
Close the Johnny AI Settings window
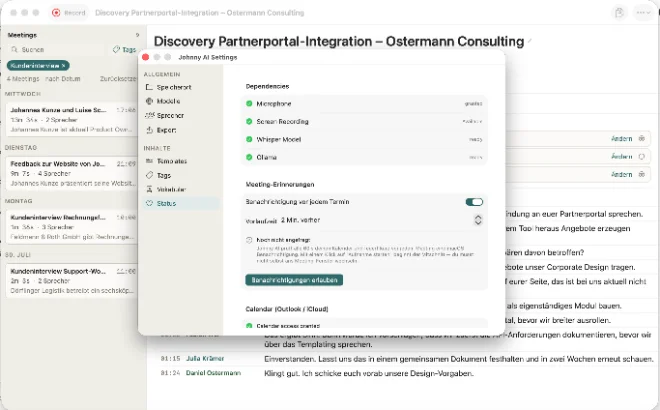(146, 57)
